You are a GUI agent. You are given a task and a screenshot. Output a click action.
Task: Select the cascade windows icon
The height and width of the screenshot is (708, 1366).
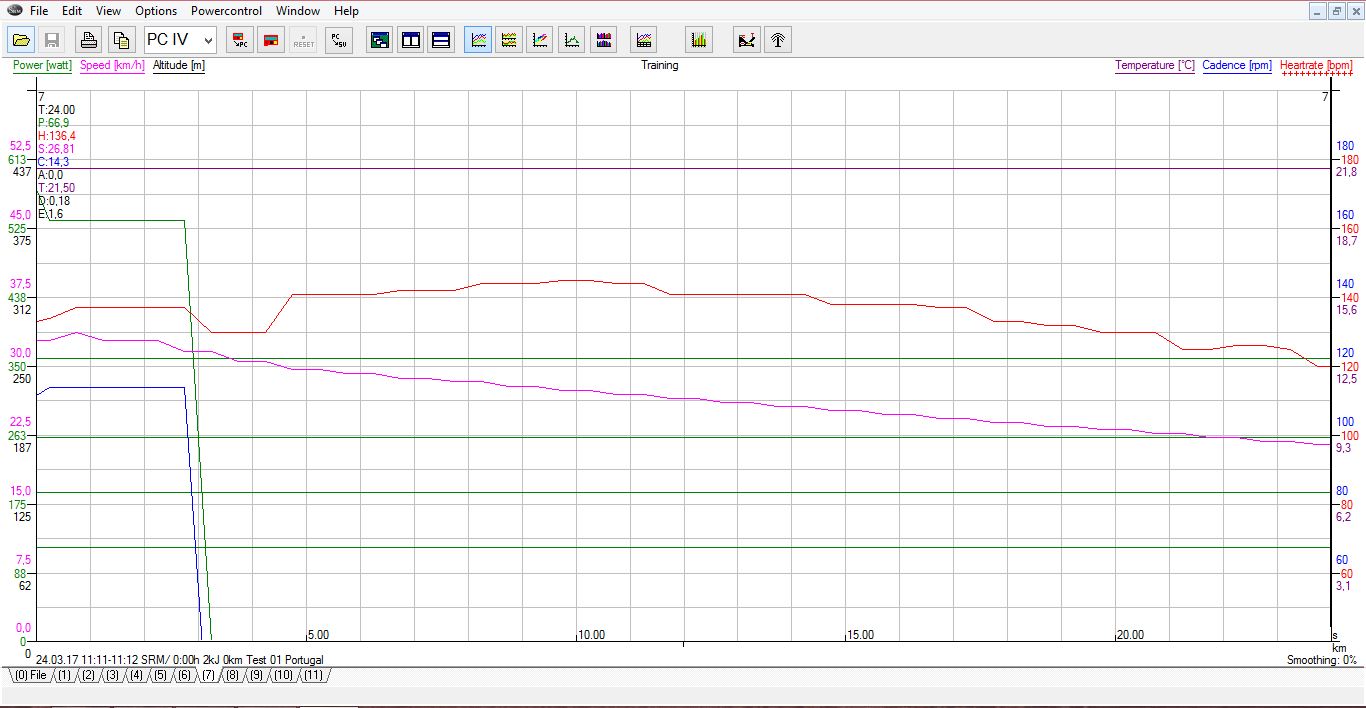click(380, 40)
